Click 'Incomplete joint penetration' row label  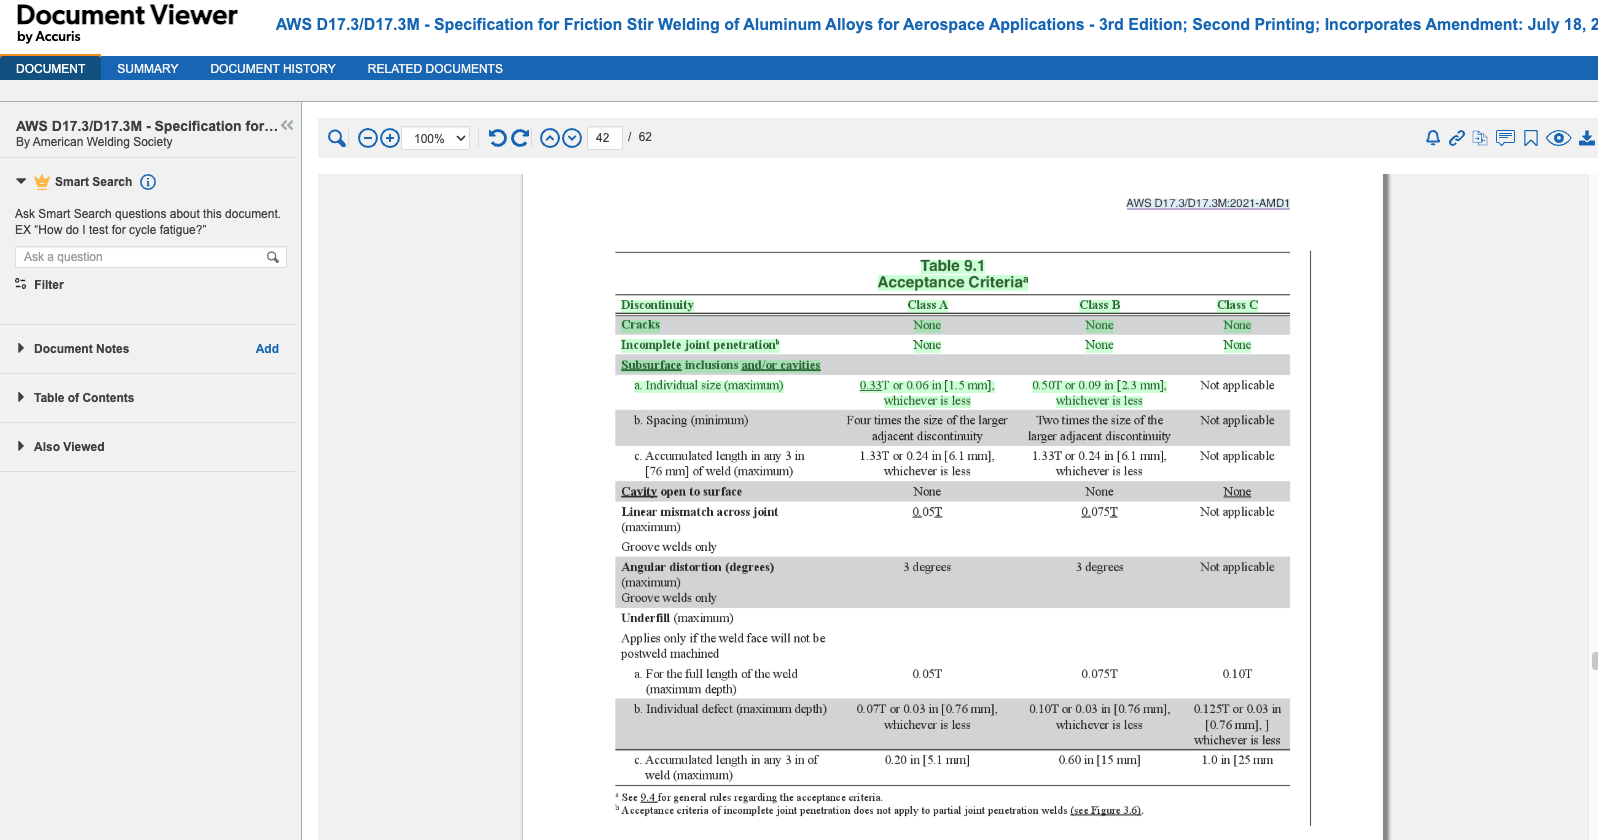[x=700, y=345]
